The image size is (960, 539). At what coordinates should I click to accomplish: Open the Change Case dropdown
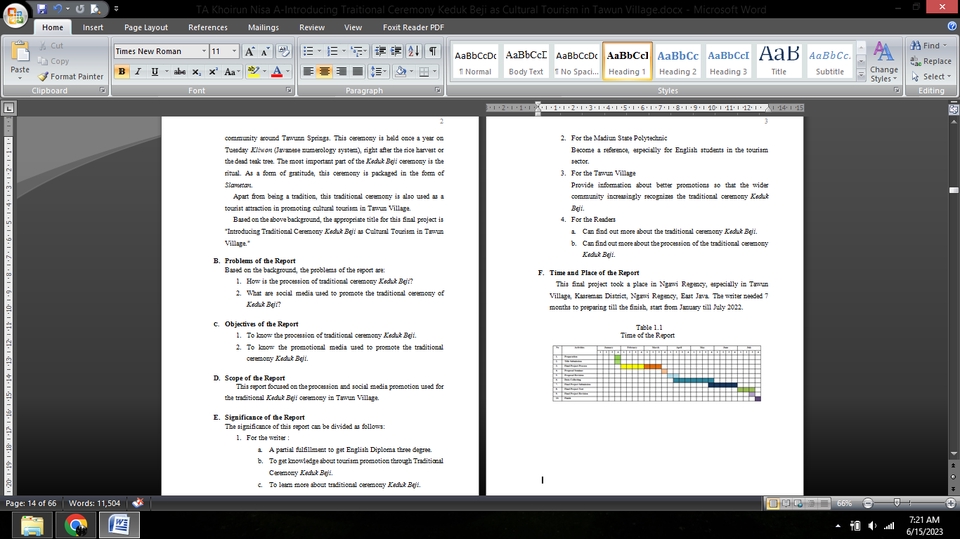pos(231,72)
